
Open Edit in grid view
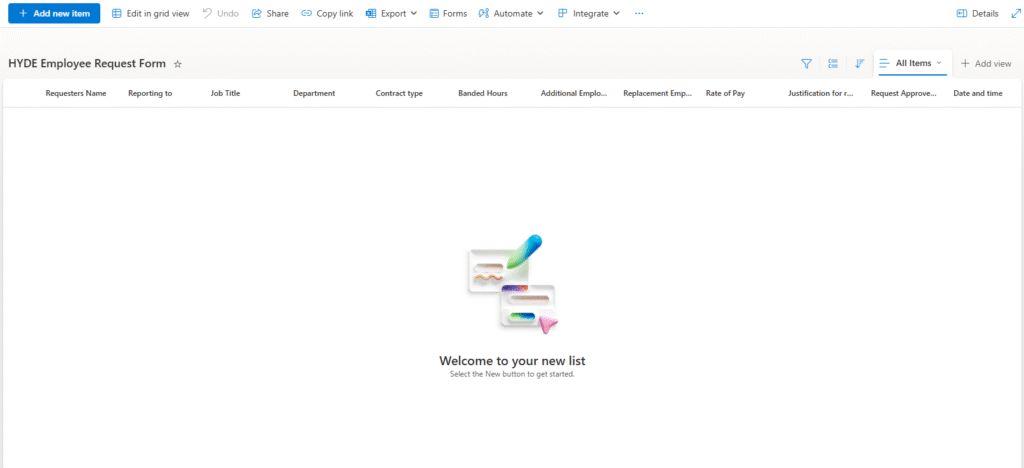[x=150, y=14]
